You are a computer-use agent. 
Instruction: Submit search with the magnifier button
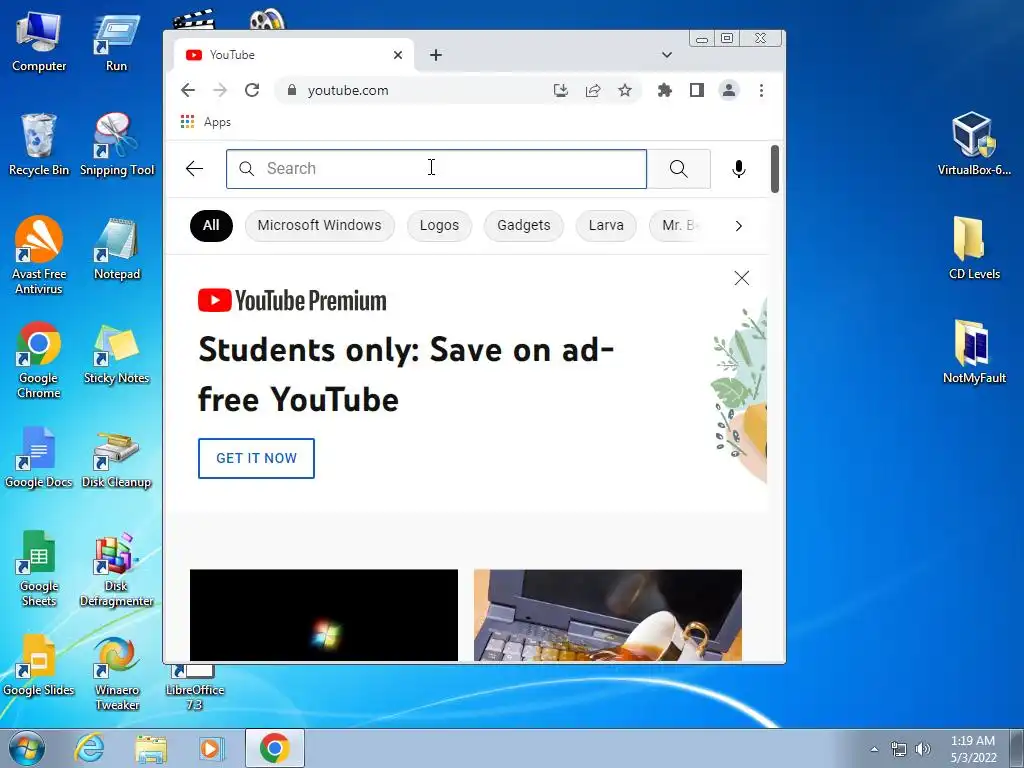click(x=679, y=169)
